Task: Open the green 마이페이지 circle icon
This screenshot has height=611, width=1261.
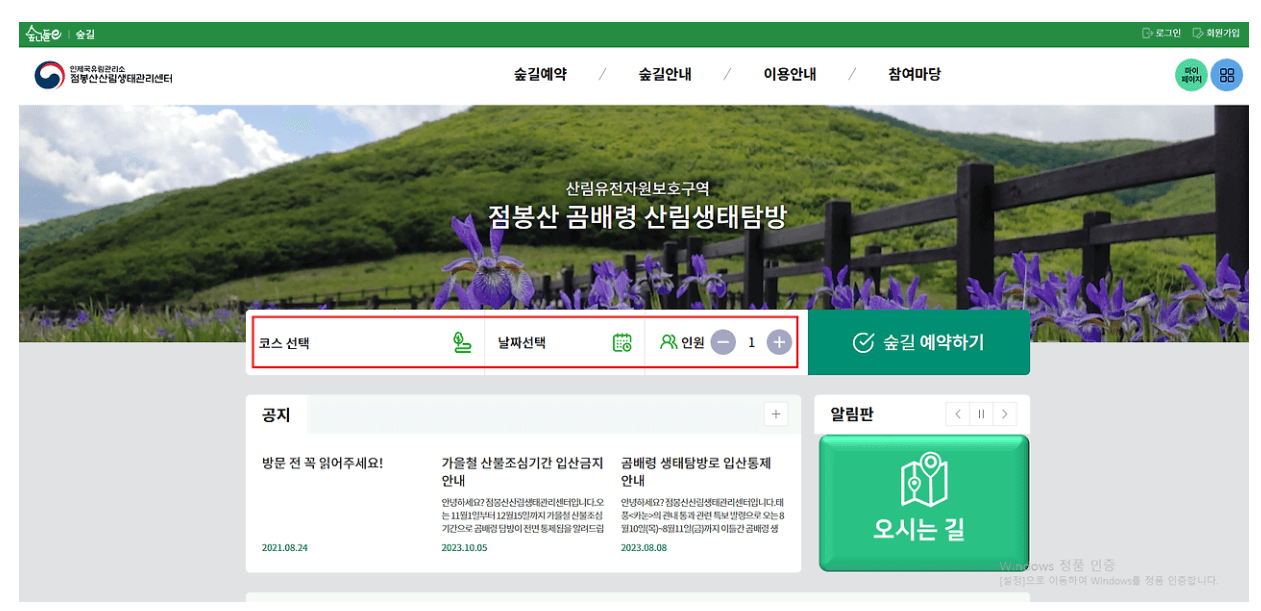Action: click(1190, 74)
